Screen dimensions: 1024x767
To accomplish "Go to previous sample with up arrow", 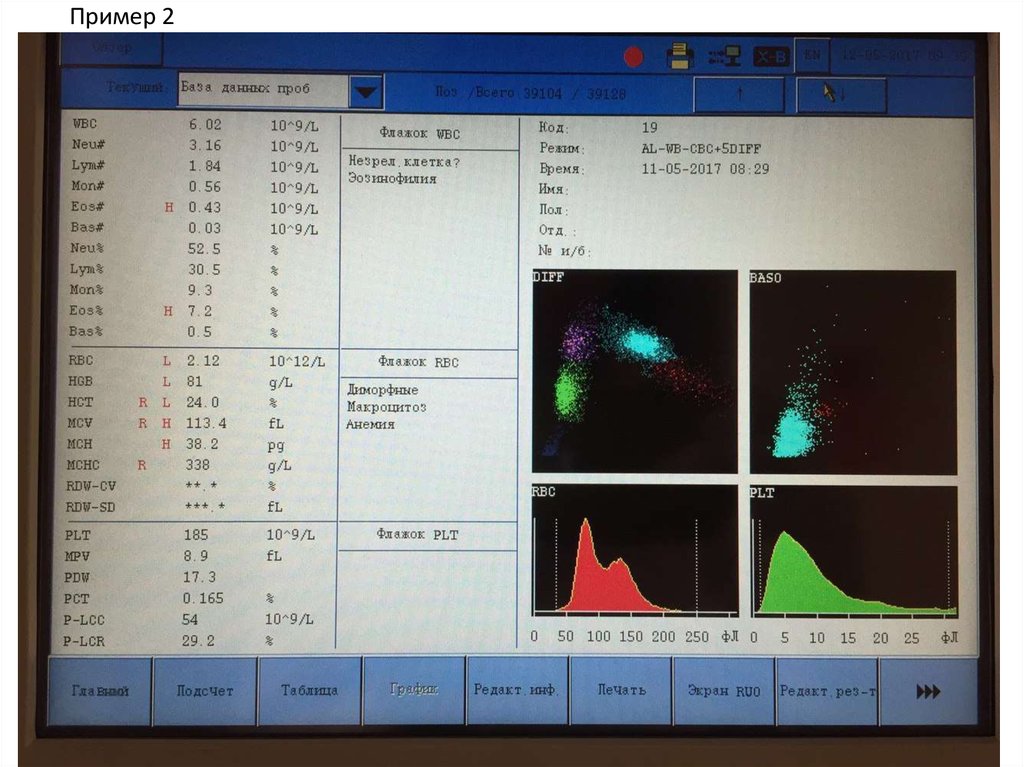I will click(739, 94).
